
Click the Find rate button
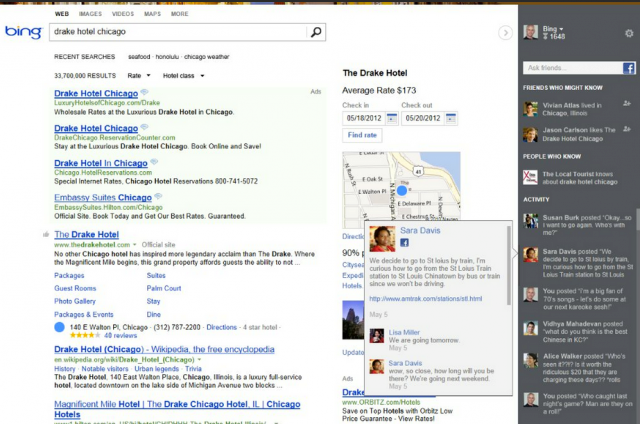tap(362, 135)
